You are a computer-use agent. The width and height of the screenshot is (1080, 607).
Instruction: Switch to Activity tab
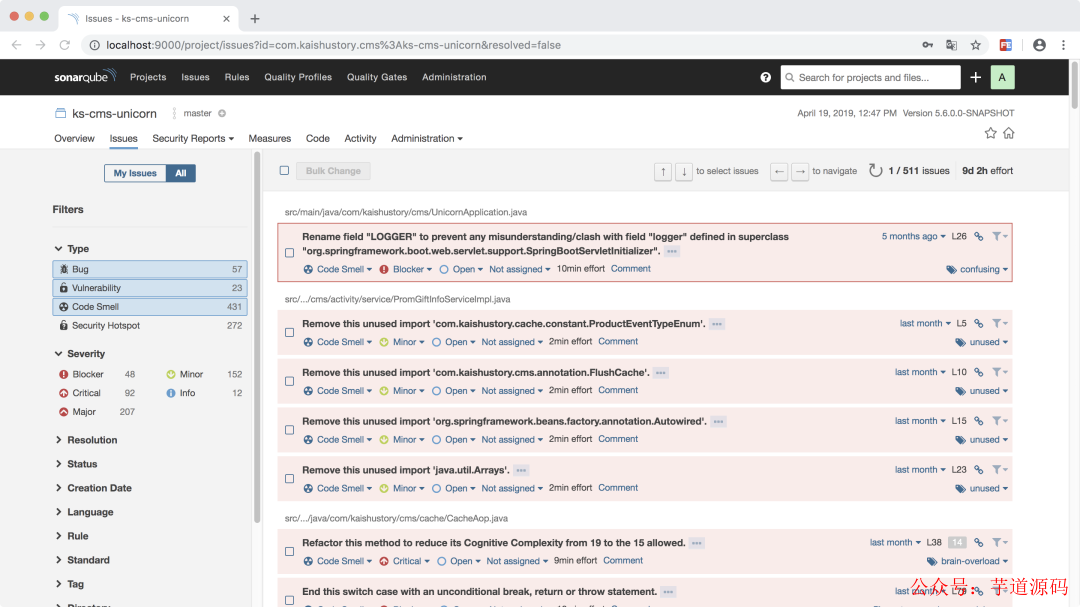click(x=360, y=138)
